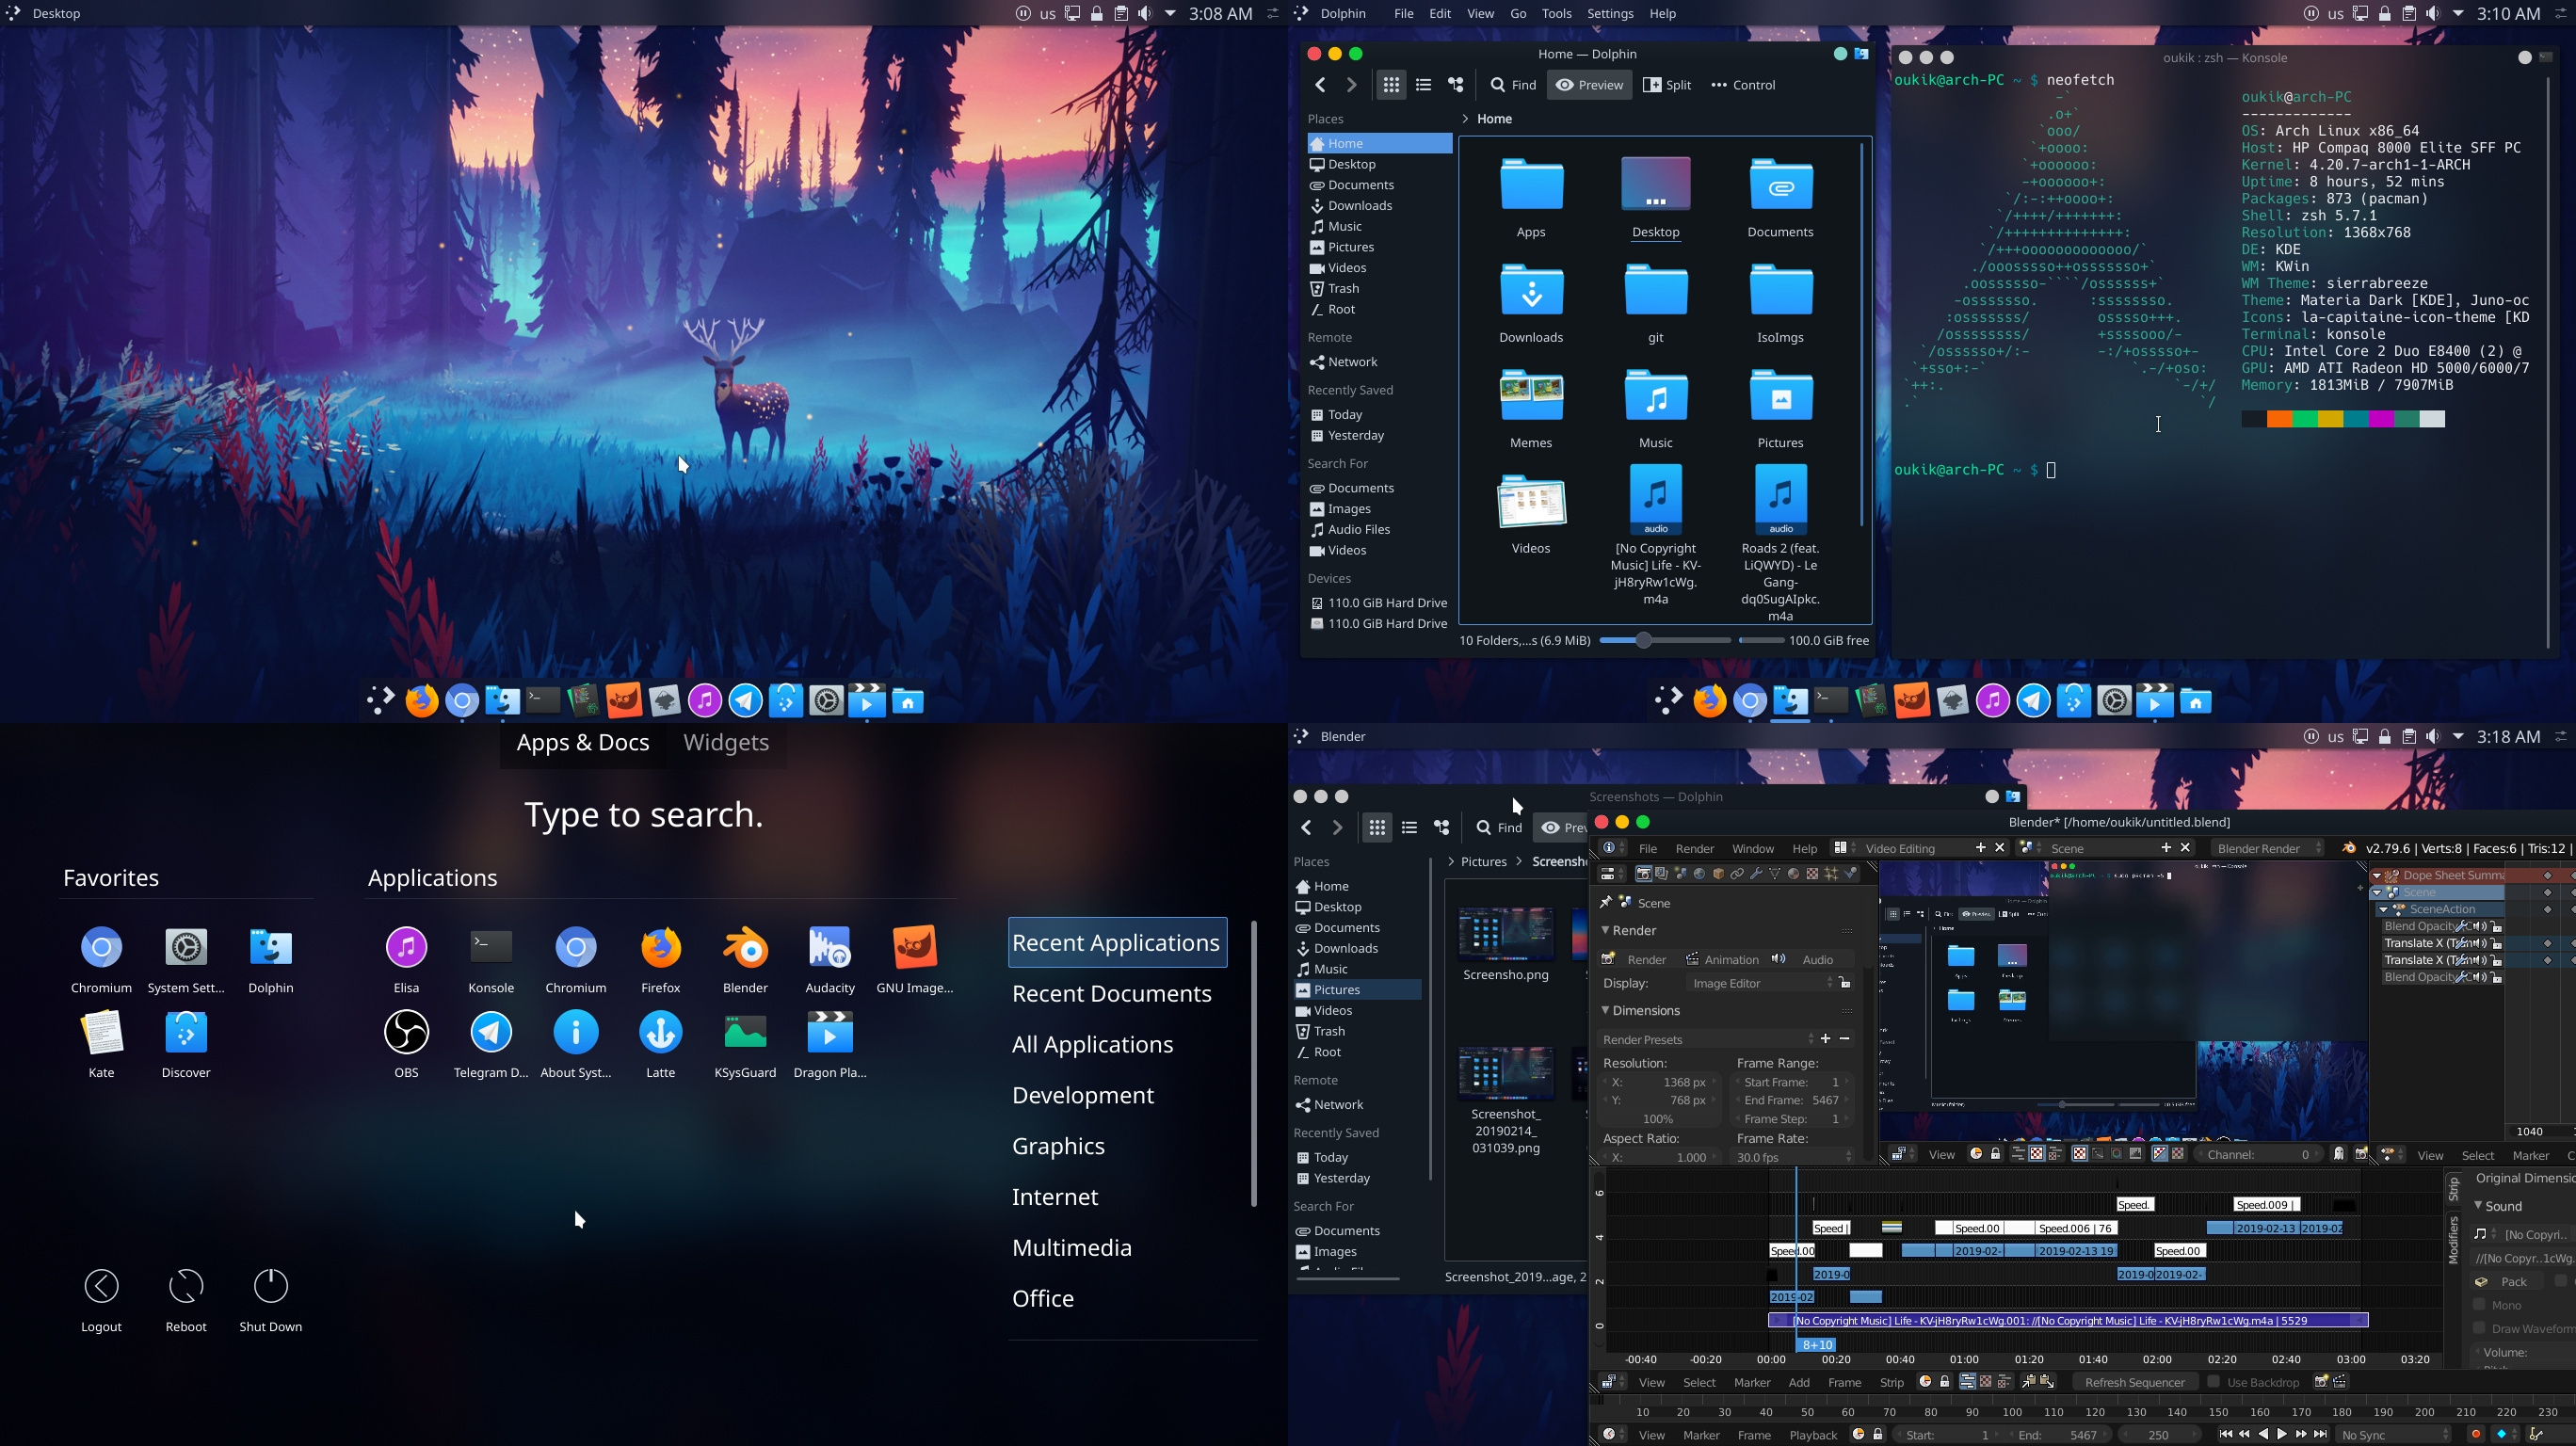Select the Blender icon in favorites
Viewport: 2576px width, 1446px height.
coord(745,949)
